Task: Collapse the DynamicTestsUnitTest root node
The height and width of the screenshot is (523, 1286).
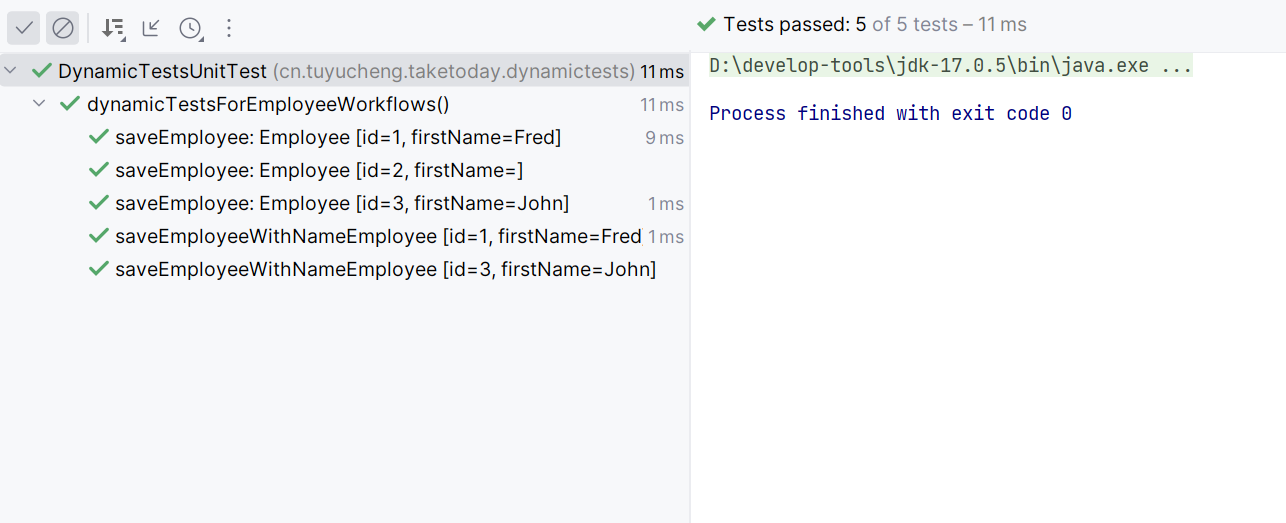Action: coord(12,71)
